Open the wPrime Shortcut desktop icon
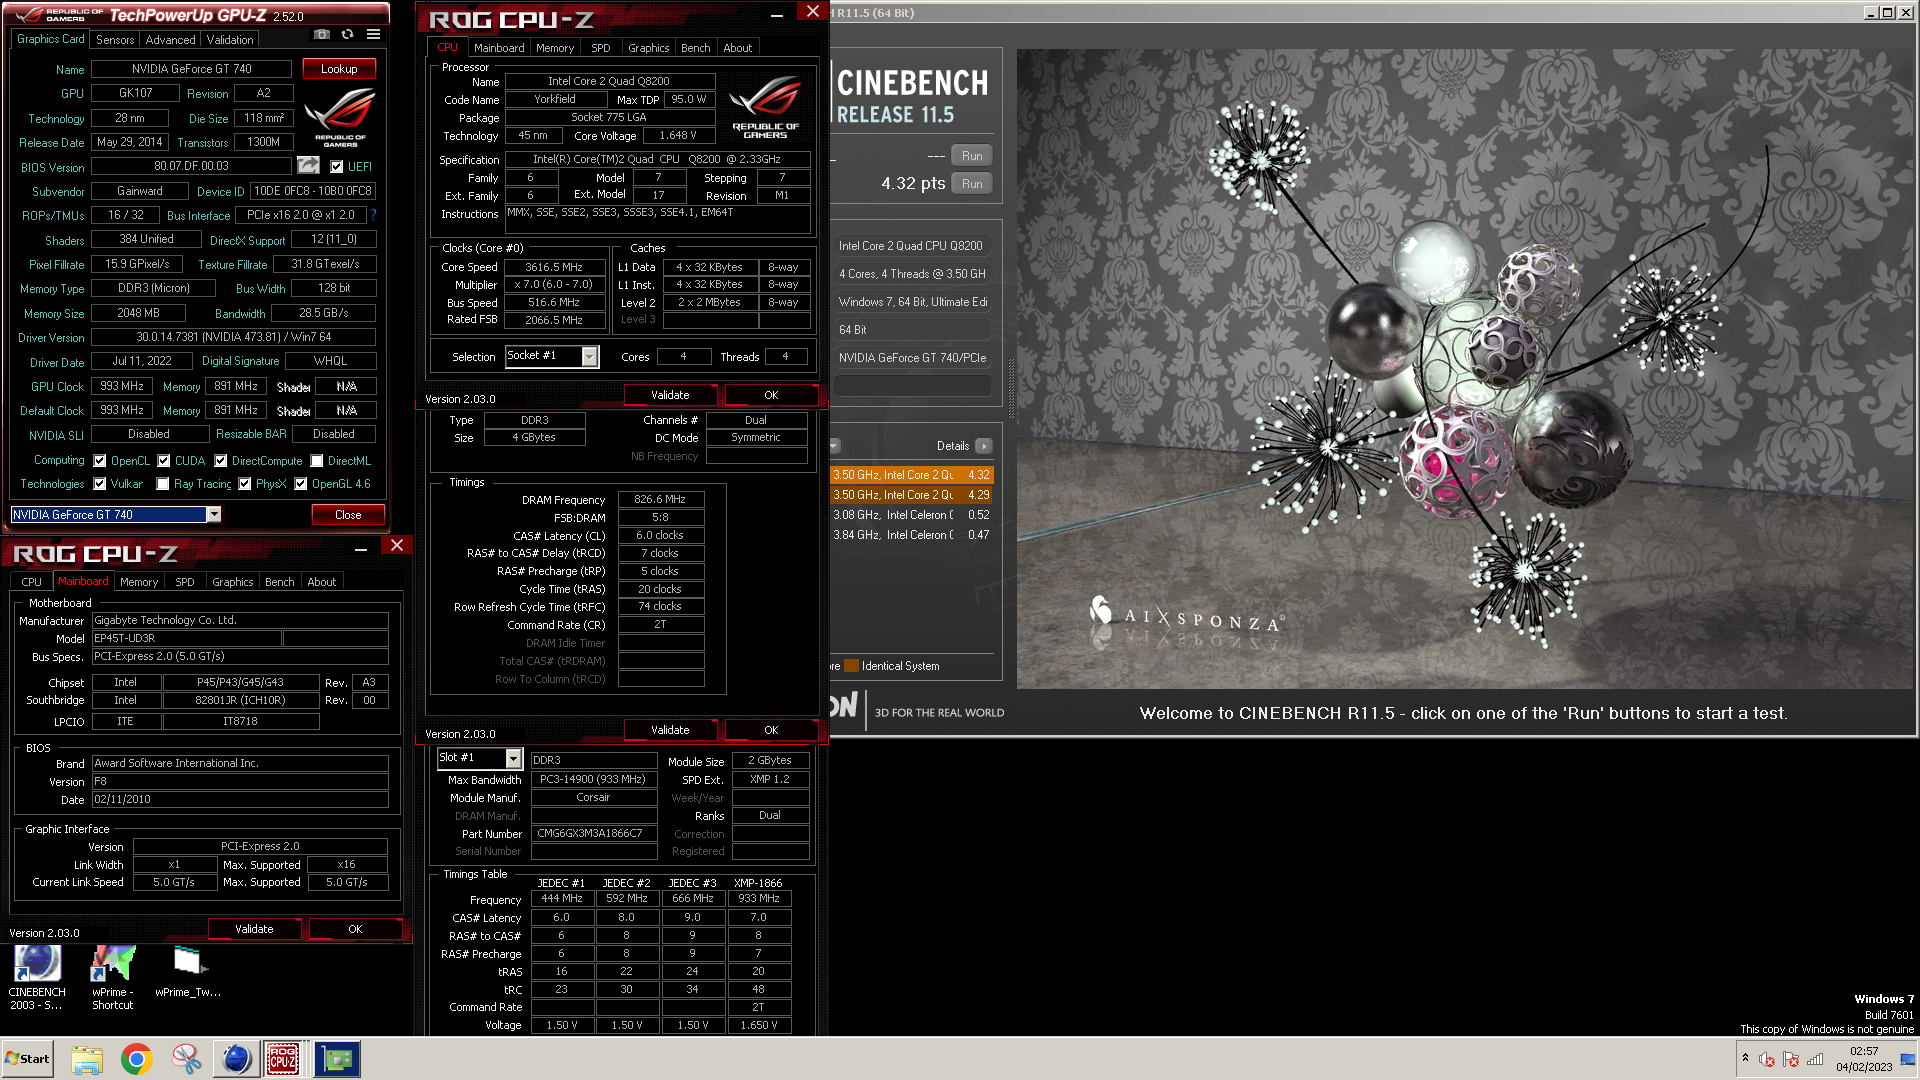Image resolution: width=1920 pixels, height=1080 pixels. pyautogui.click(x=112, y=977)
